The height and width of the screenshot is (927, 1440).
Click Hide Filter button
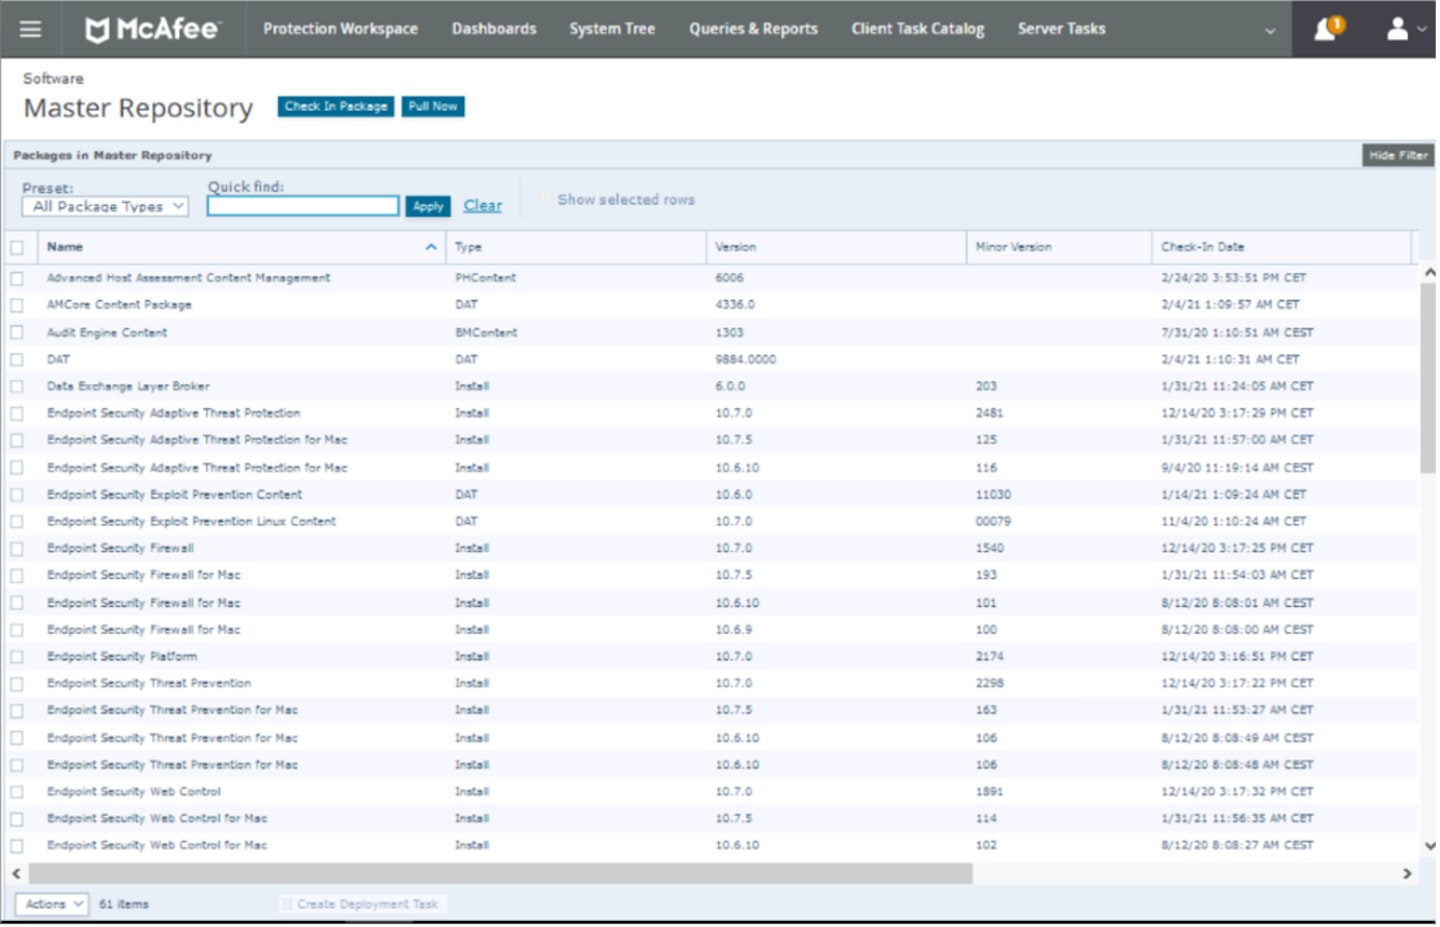click(1398, 155)
